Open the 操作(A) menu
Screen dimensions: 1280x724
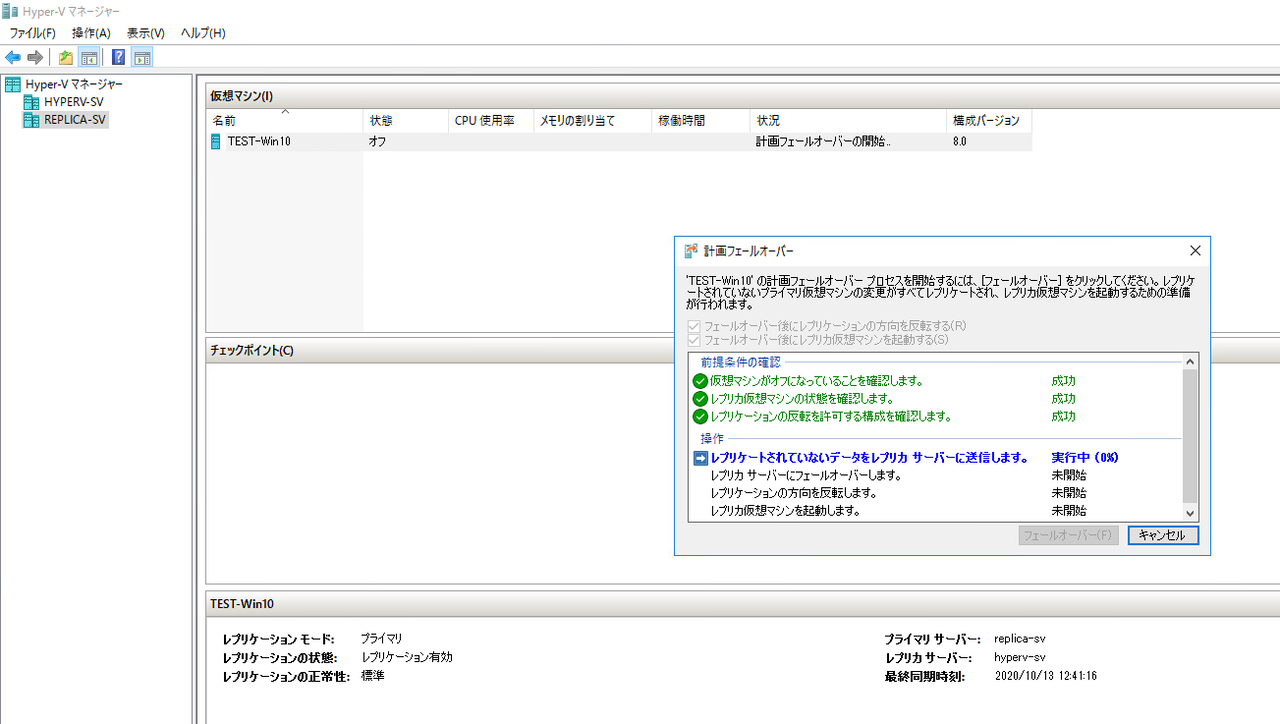(91, 33)
